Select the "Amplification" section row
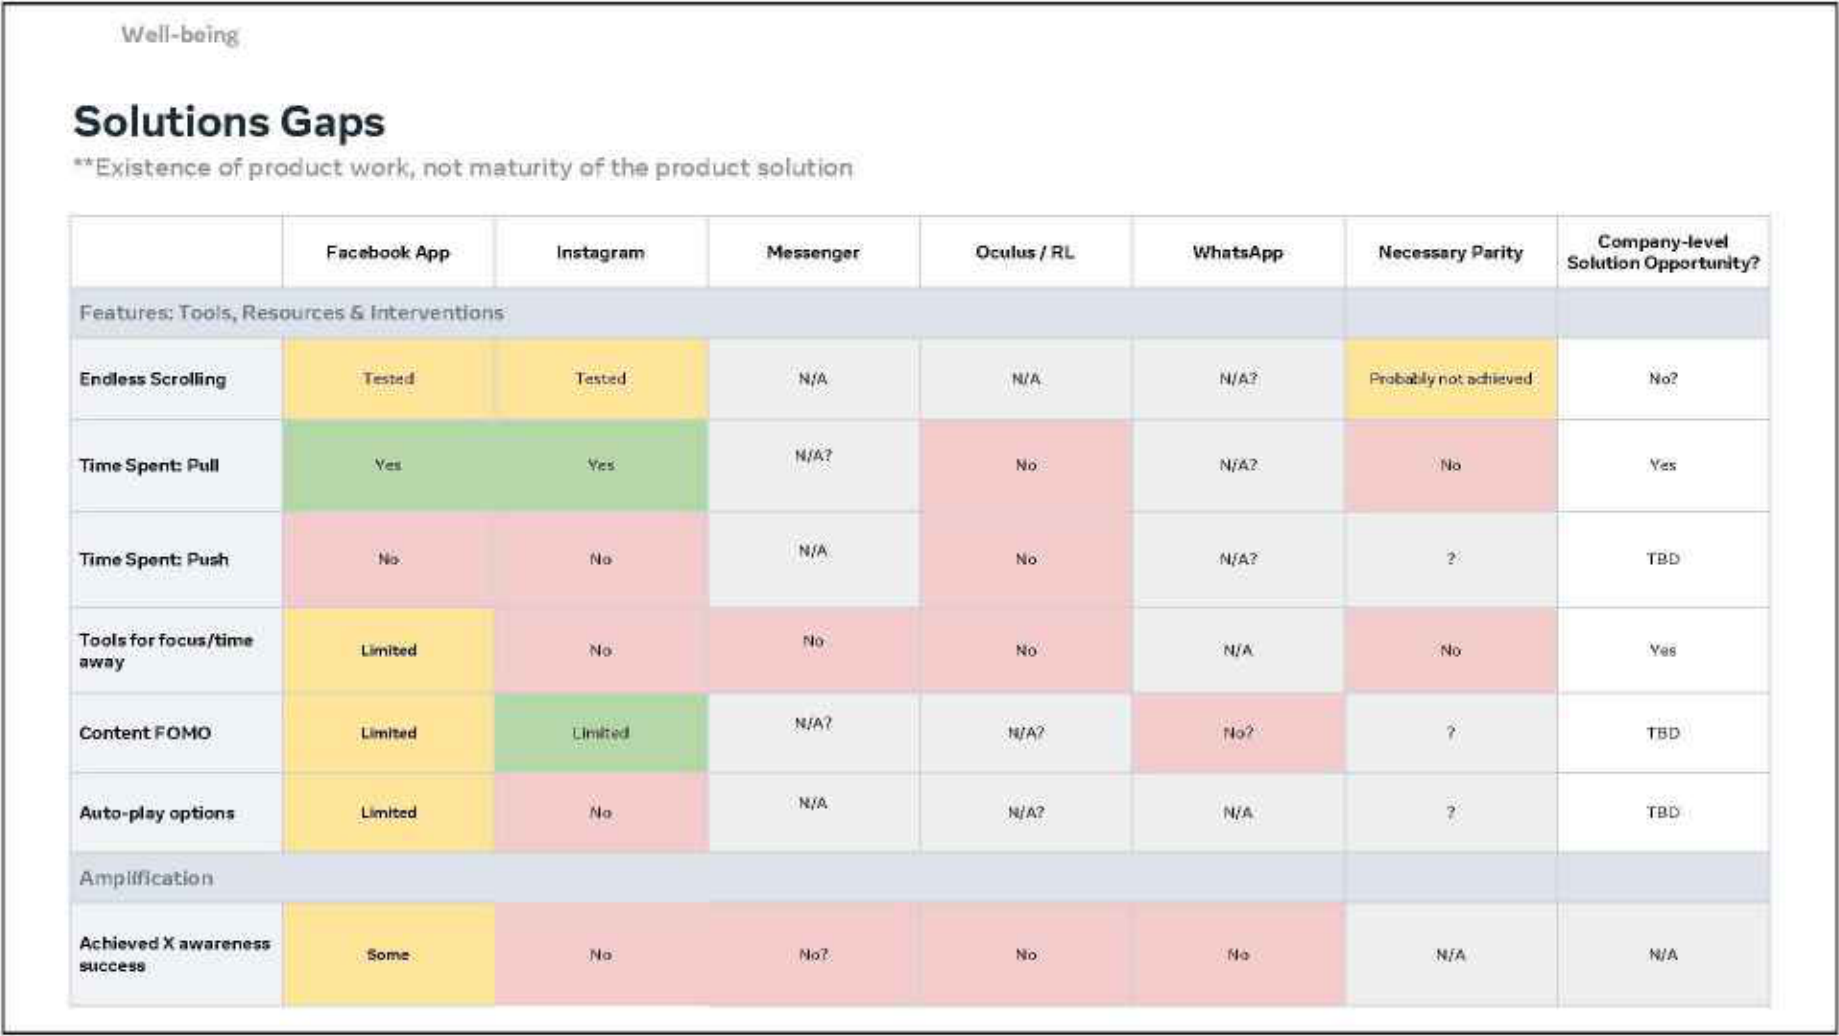1839x1036 pixels. click(919, 878)
